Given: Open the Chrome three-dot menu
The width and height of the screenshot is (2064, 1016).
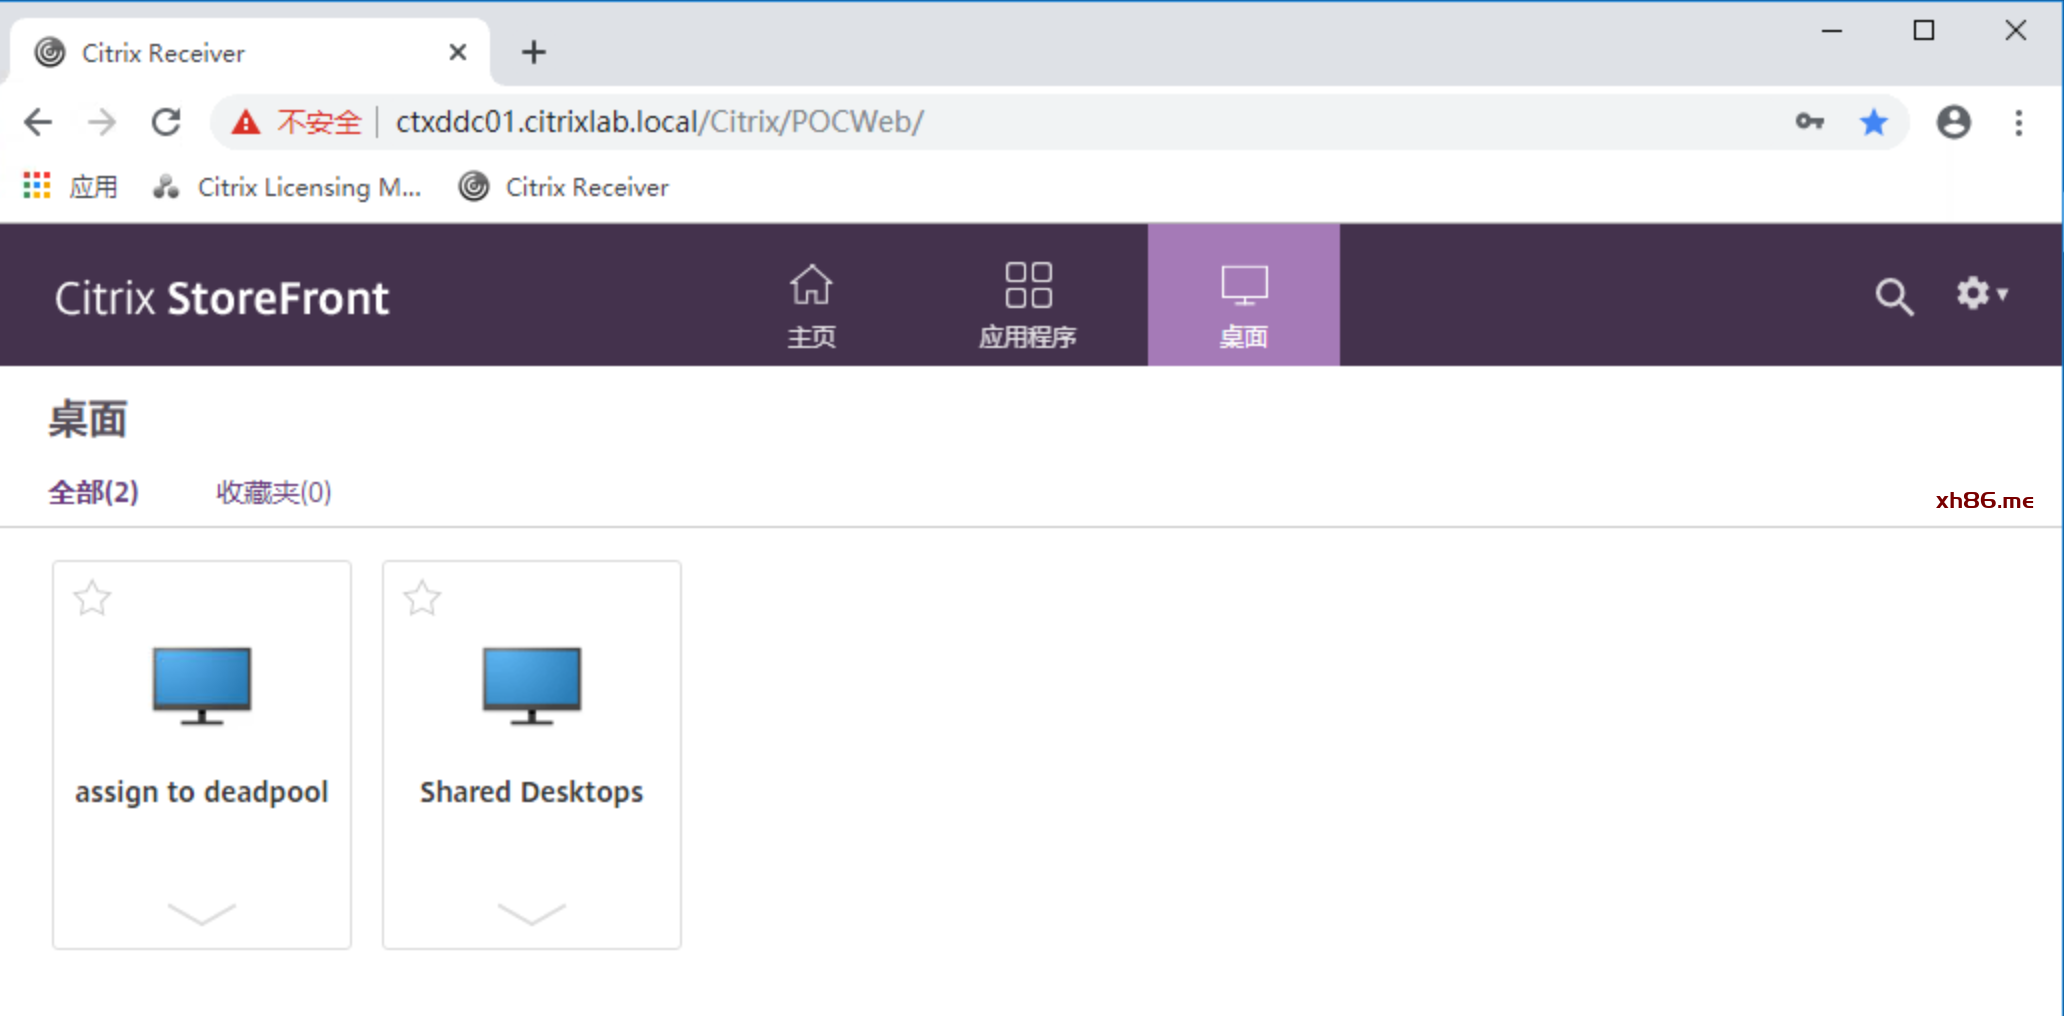Looking at the screenshot, I should [x=2019, y=122].
